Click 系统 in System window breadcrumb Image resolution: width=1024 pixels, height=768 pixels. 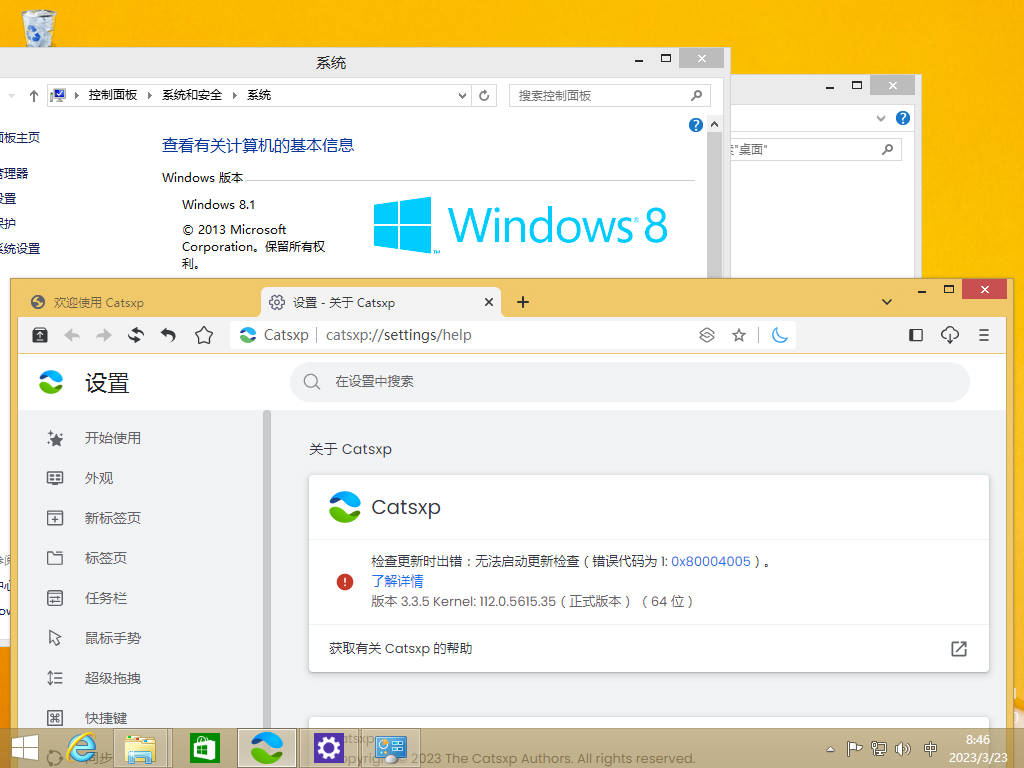click(259, 95)
